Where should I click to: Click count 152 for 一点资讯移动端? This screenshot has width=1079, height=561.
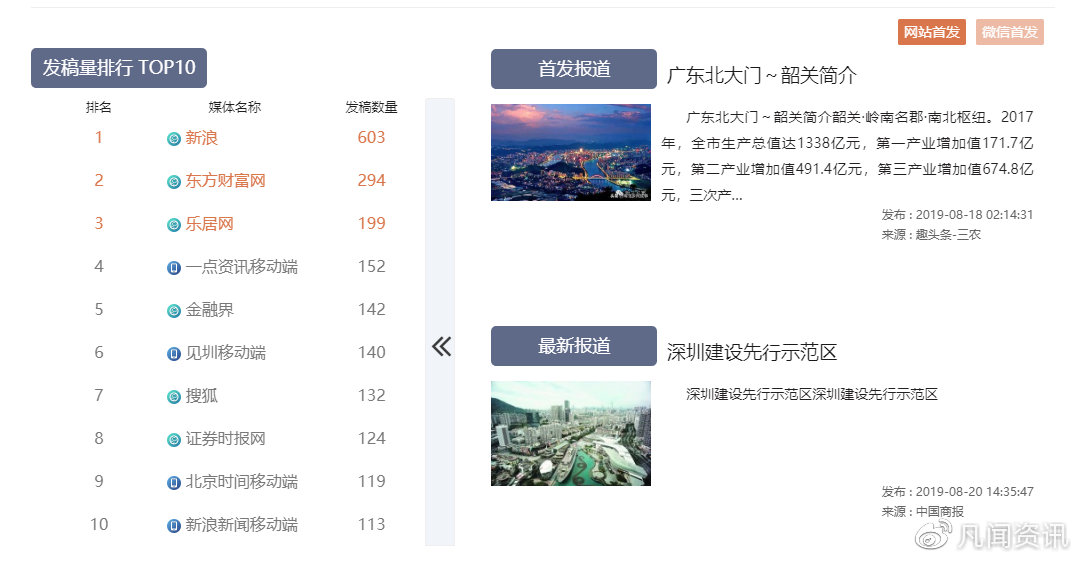(372, 267)
